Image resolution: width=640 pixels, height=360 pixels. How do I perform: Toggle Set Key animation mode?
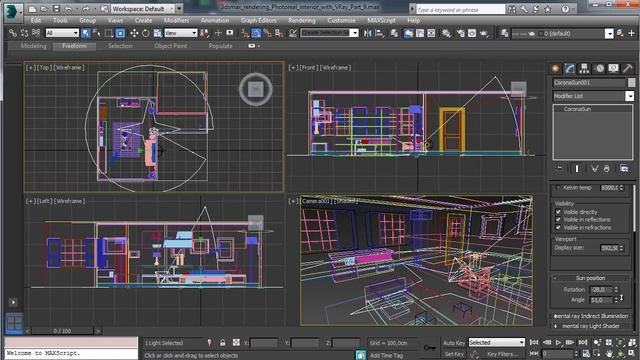(x=454, y=354)
